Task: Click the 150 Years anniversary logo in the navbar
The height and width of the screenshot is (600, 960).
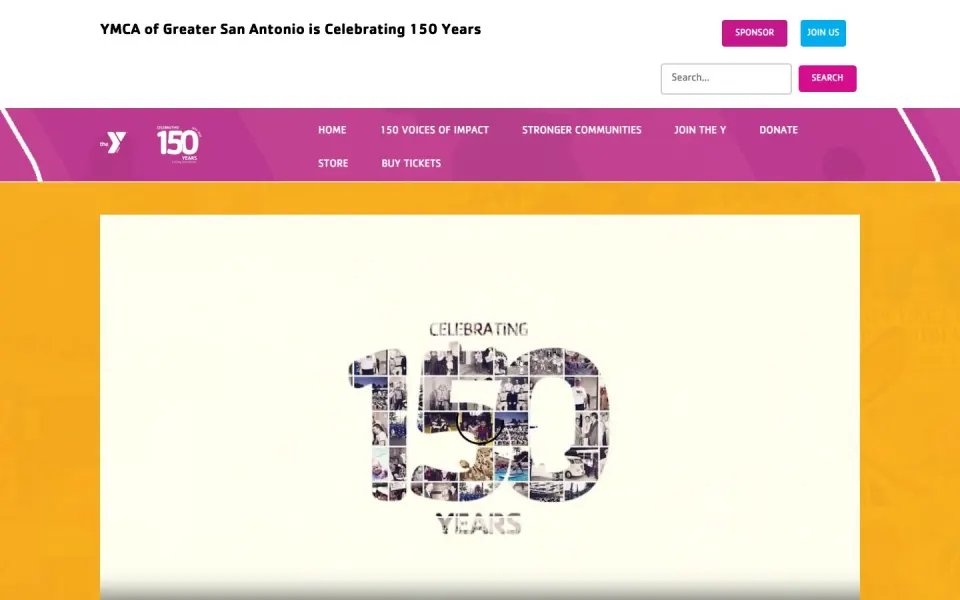Action: [x=178, y=144]
